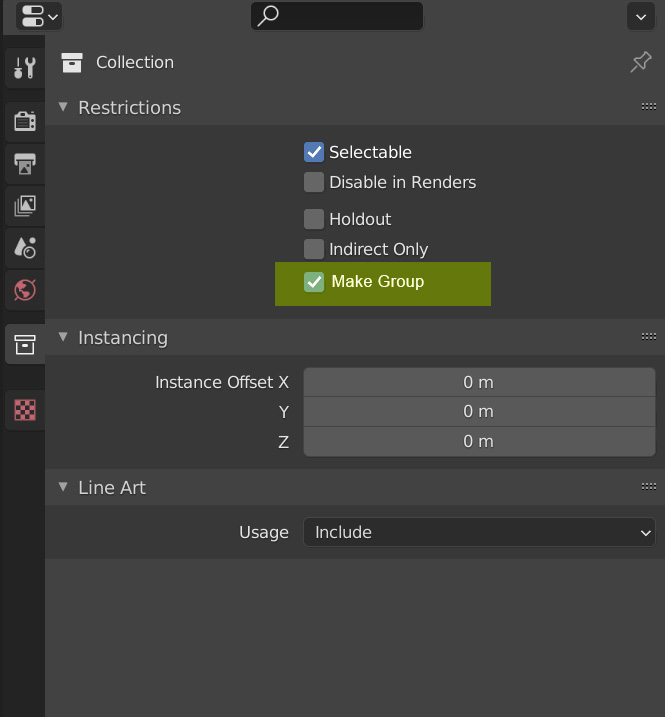Collapse the Line Art panel
This screenshot has height=717, width=665.
click(63, 487)
